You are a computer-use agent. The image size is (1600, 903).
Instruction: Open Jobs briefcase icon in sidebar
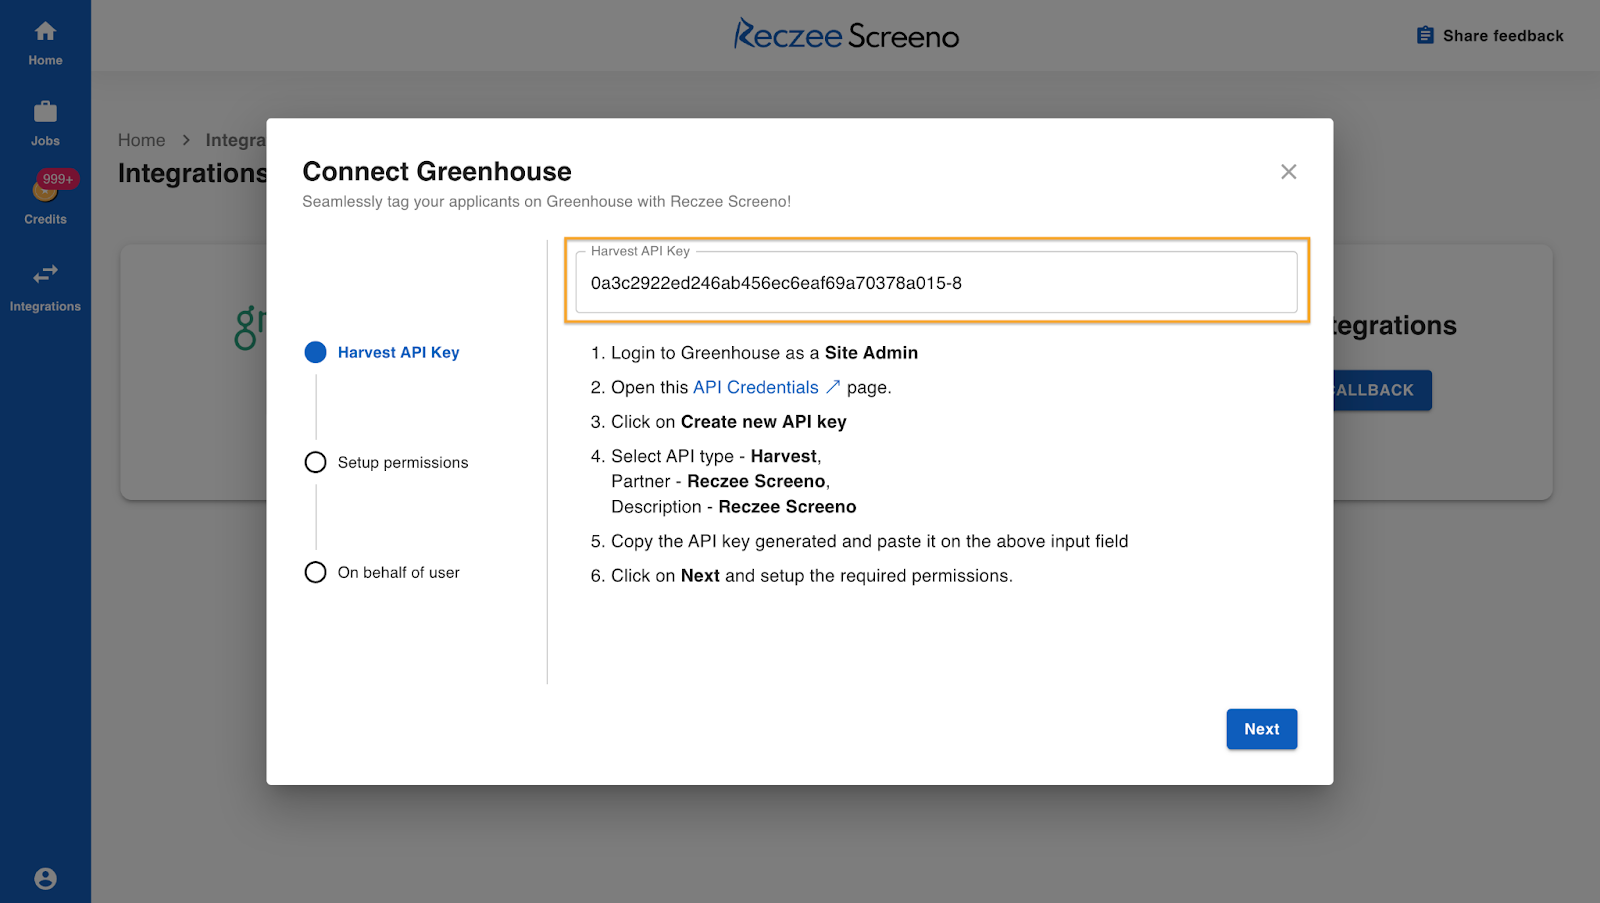click(x=45, y=111)
